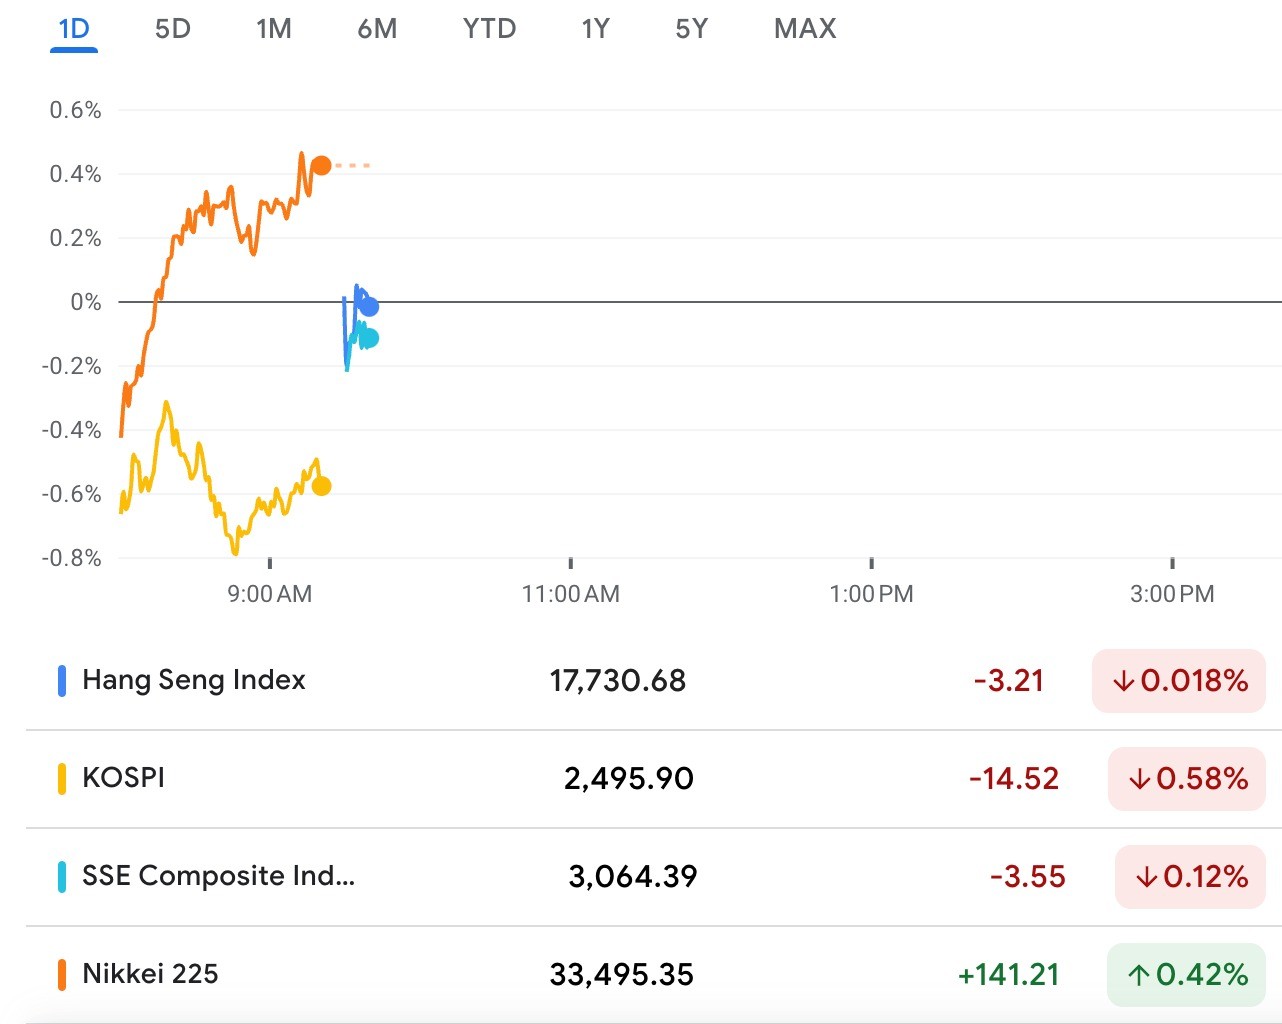Click the 0.018% down badge for Hang Seng
Image resolution: width=1282 pixels, height=1024 pixels.
click(1179, 681)
